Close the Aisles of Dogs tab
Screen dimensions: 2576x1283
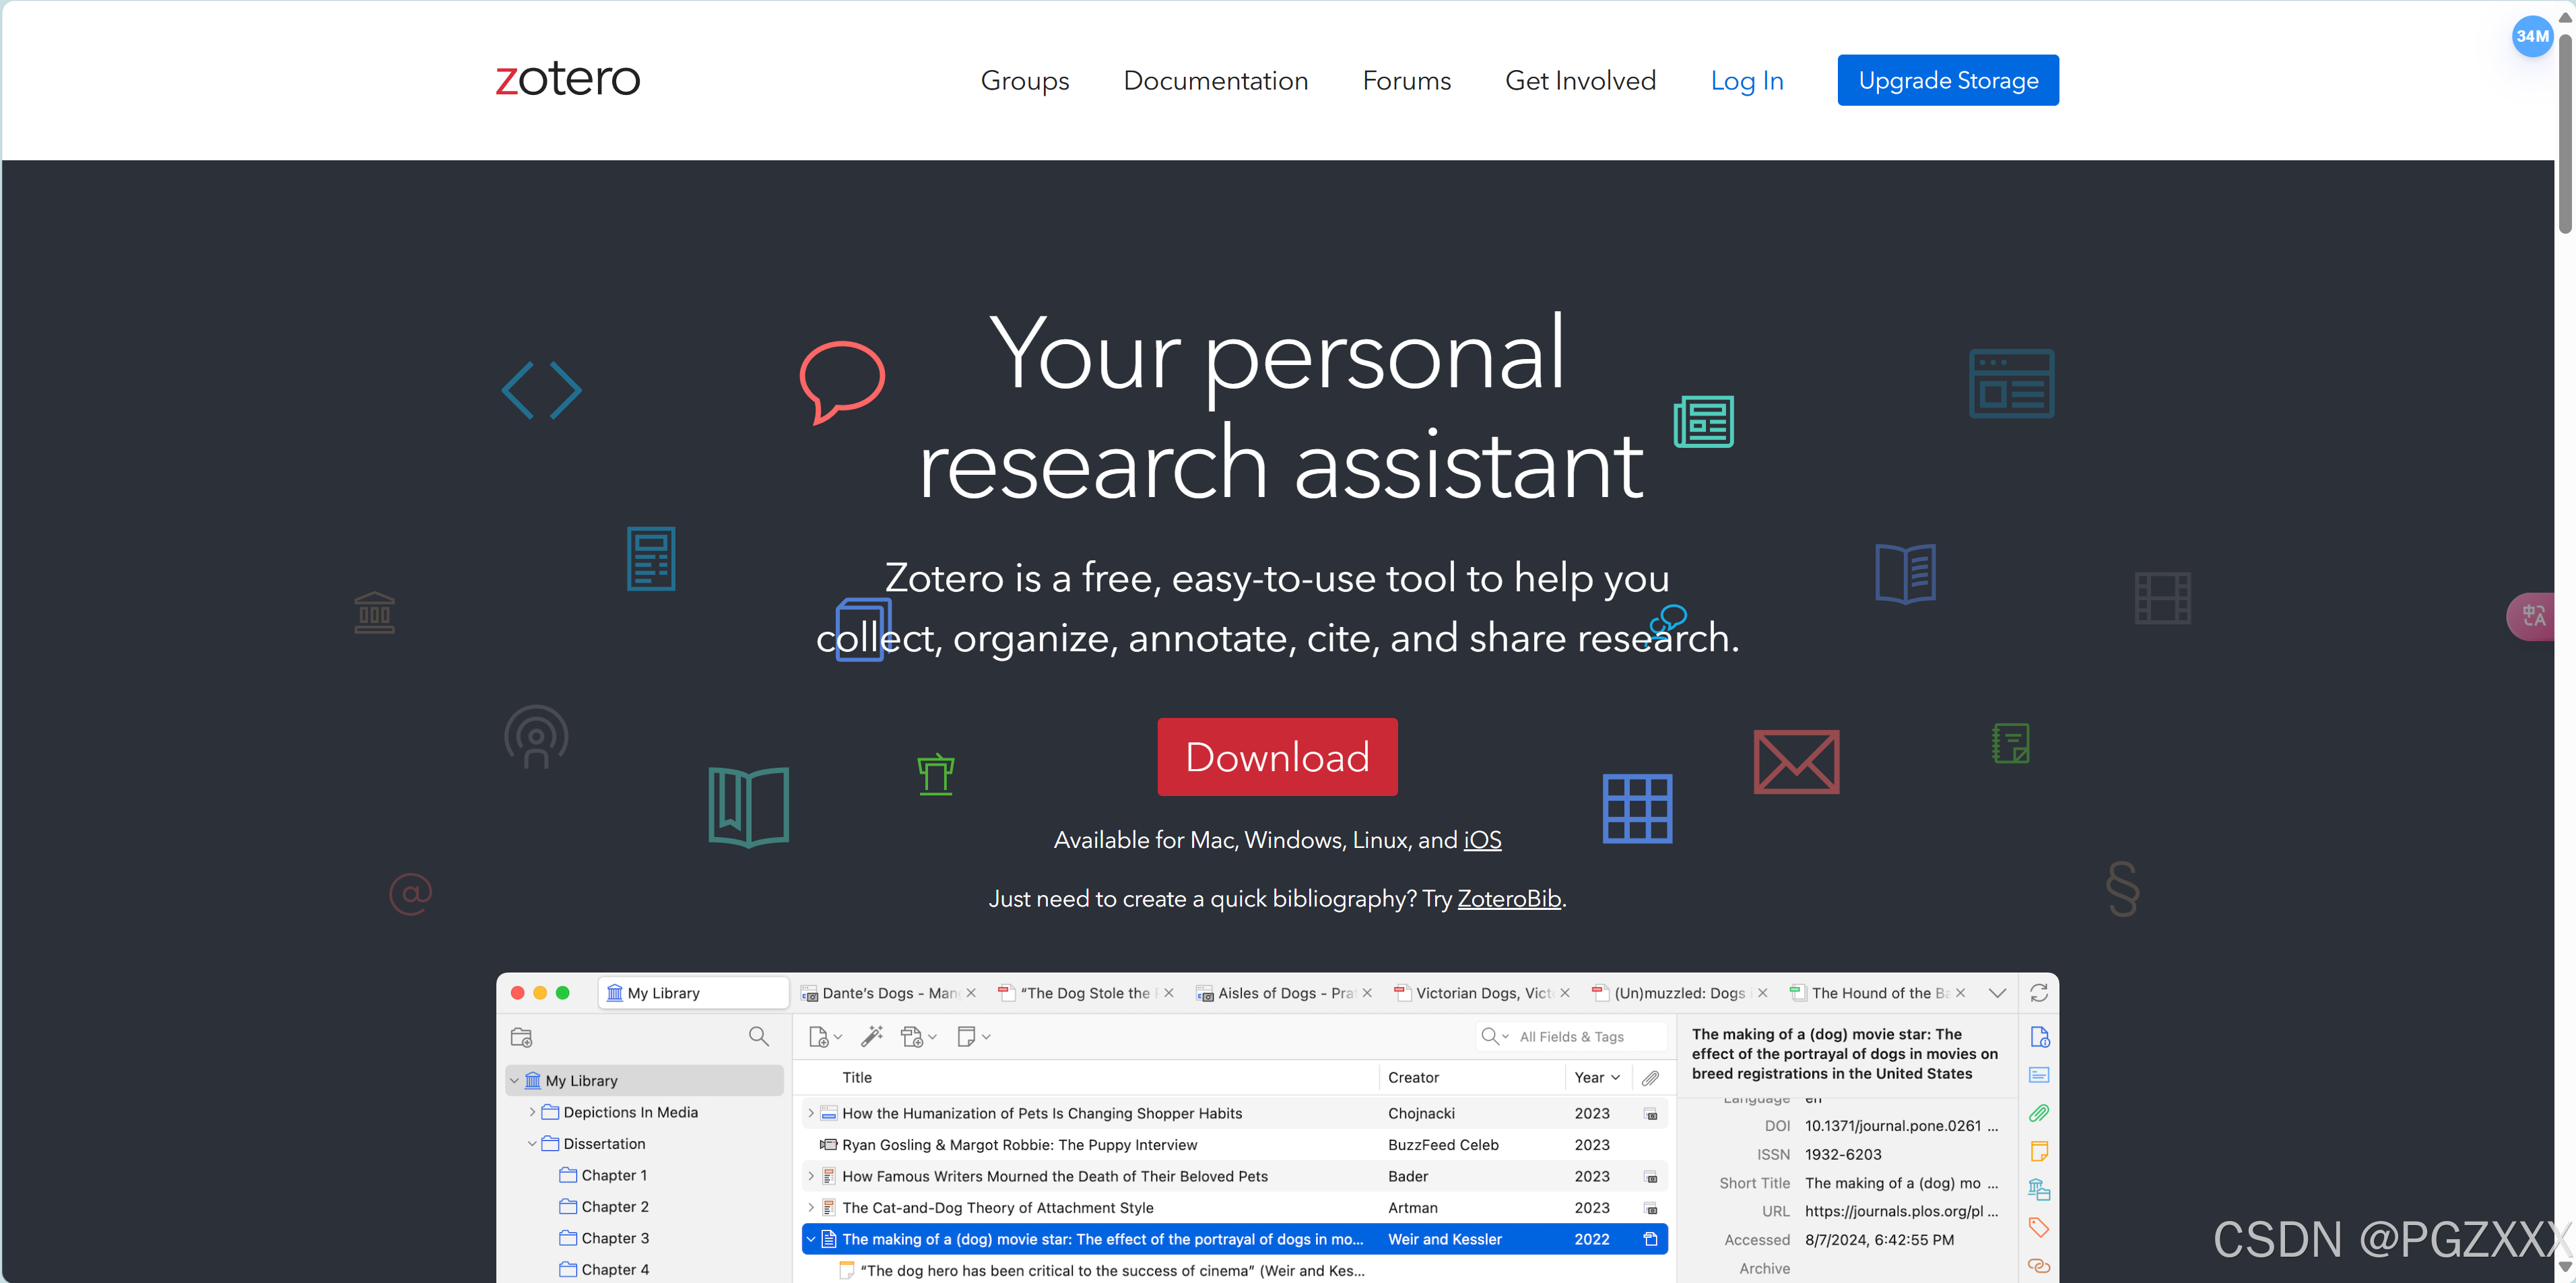(1367, 993)
